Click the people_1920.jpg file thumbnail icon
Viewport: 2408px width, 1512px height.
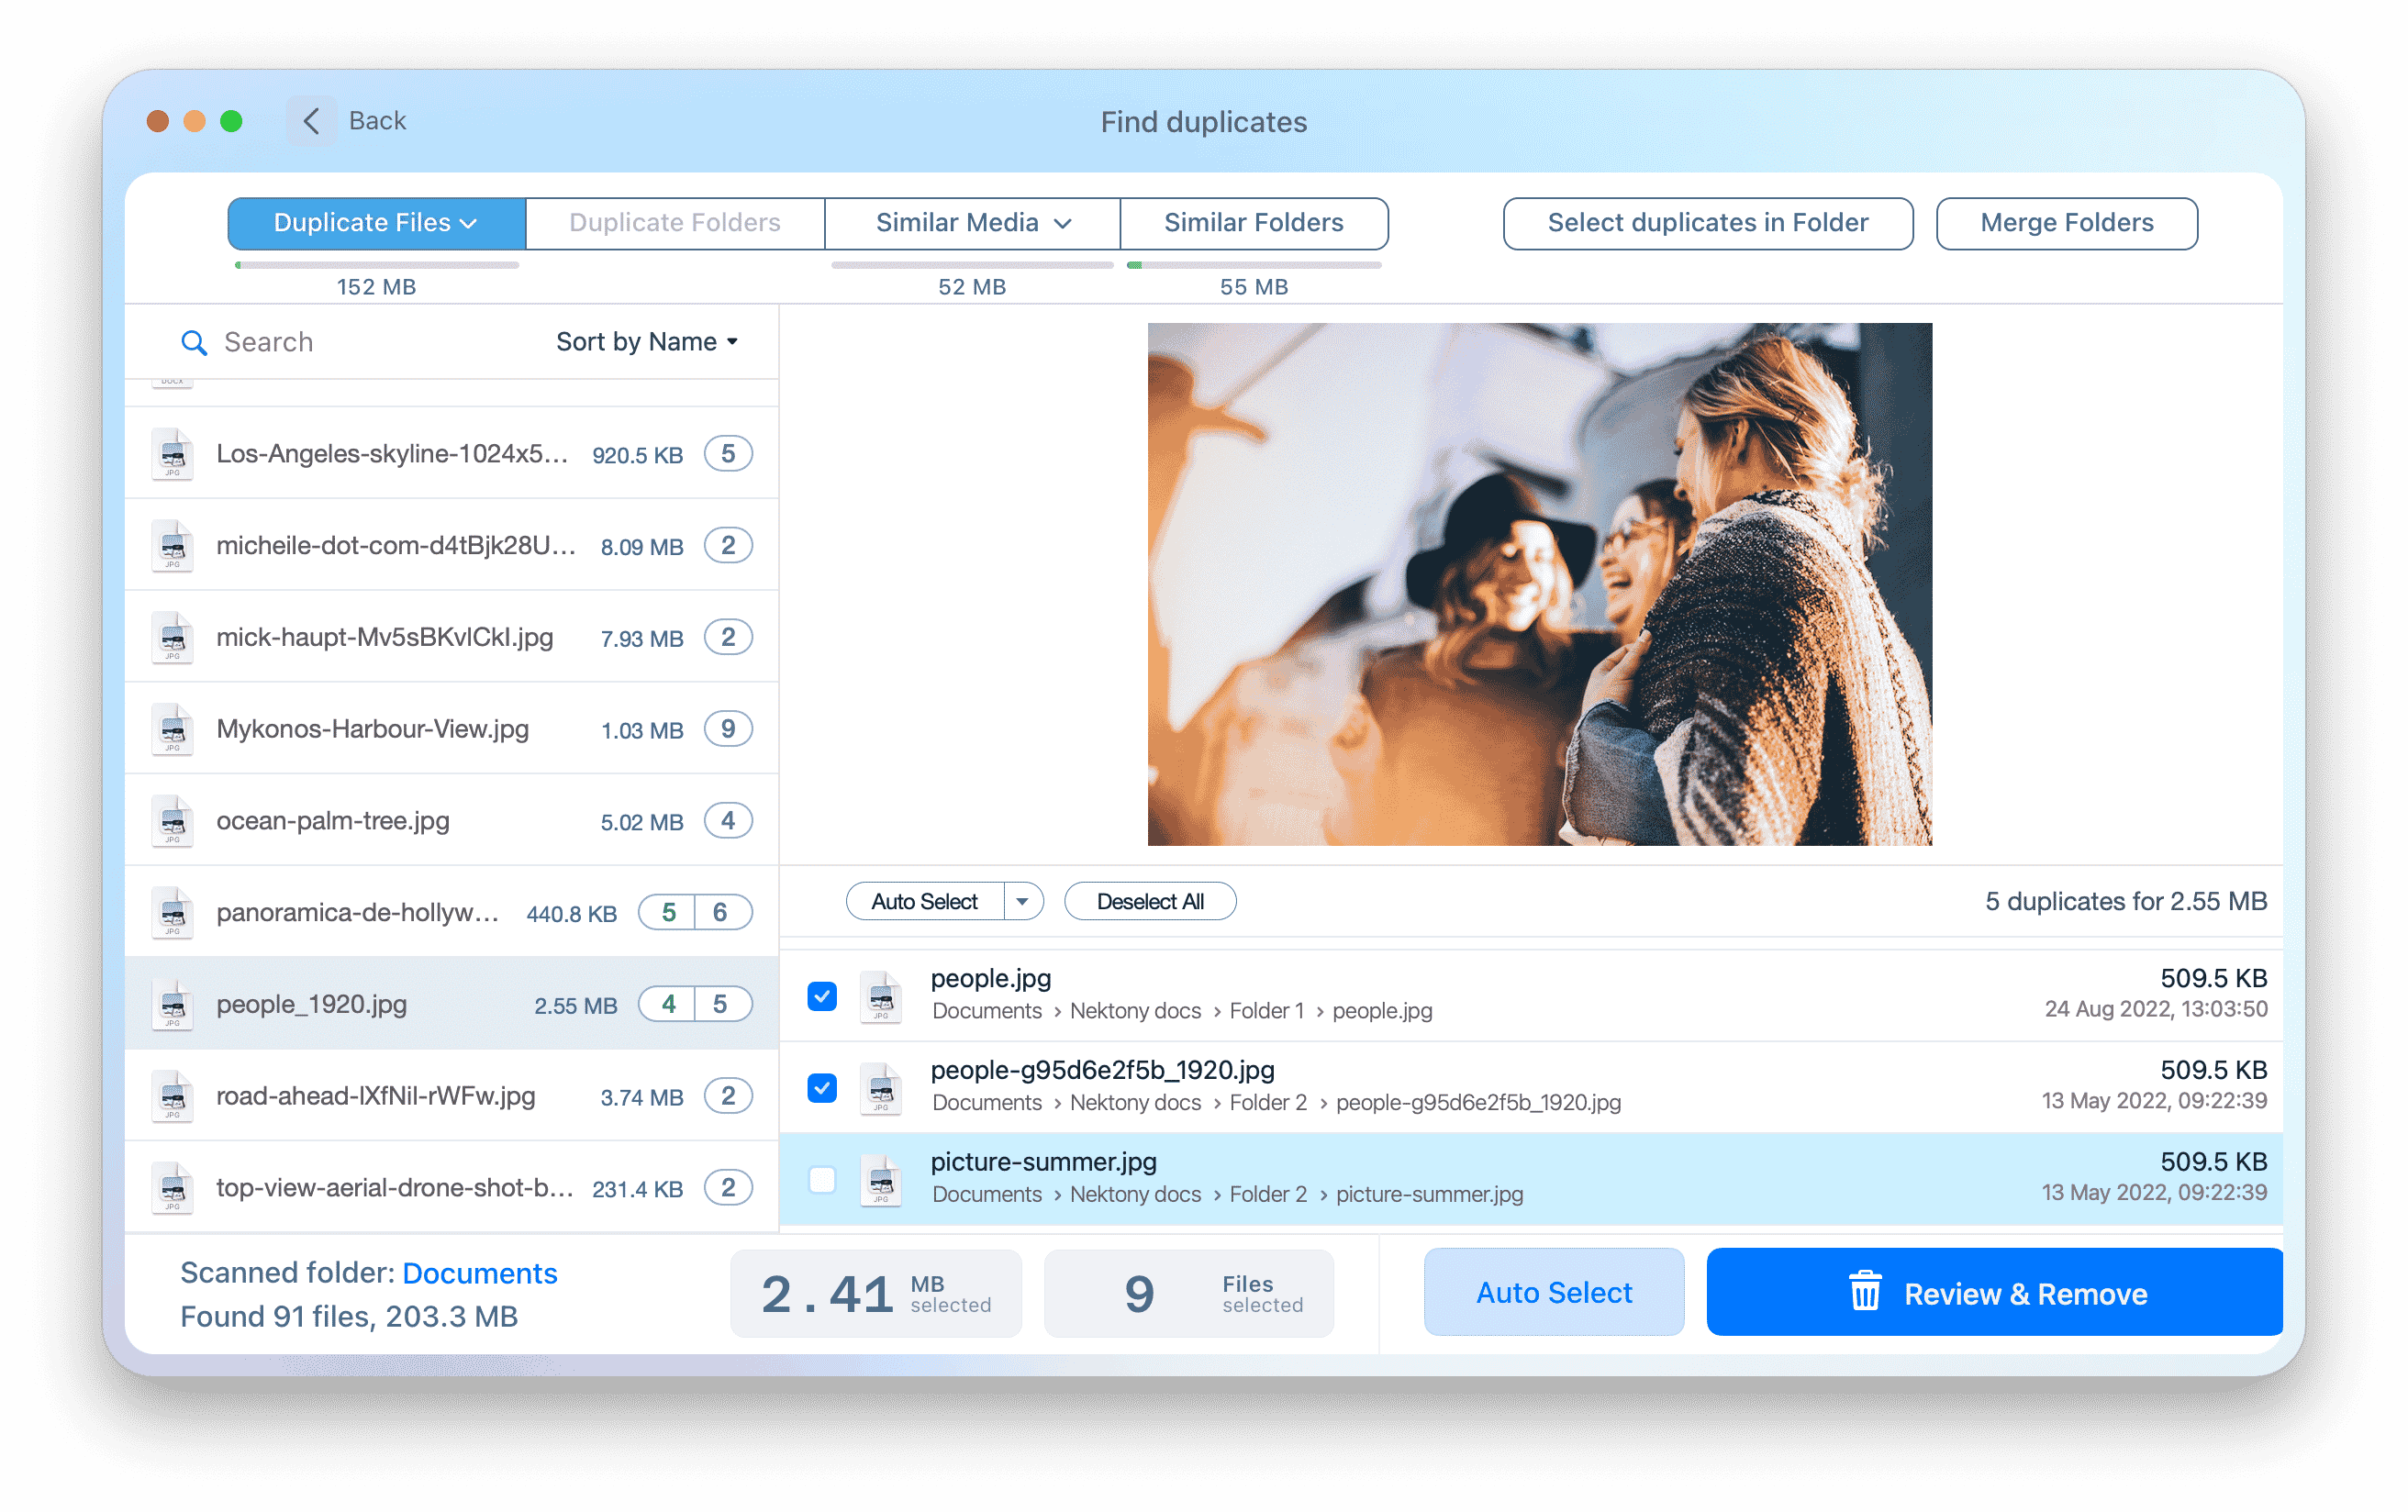point(174,1004)
